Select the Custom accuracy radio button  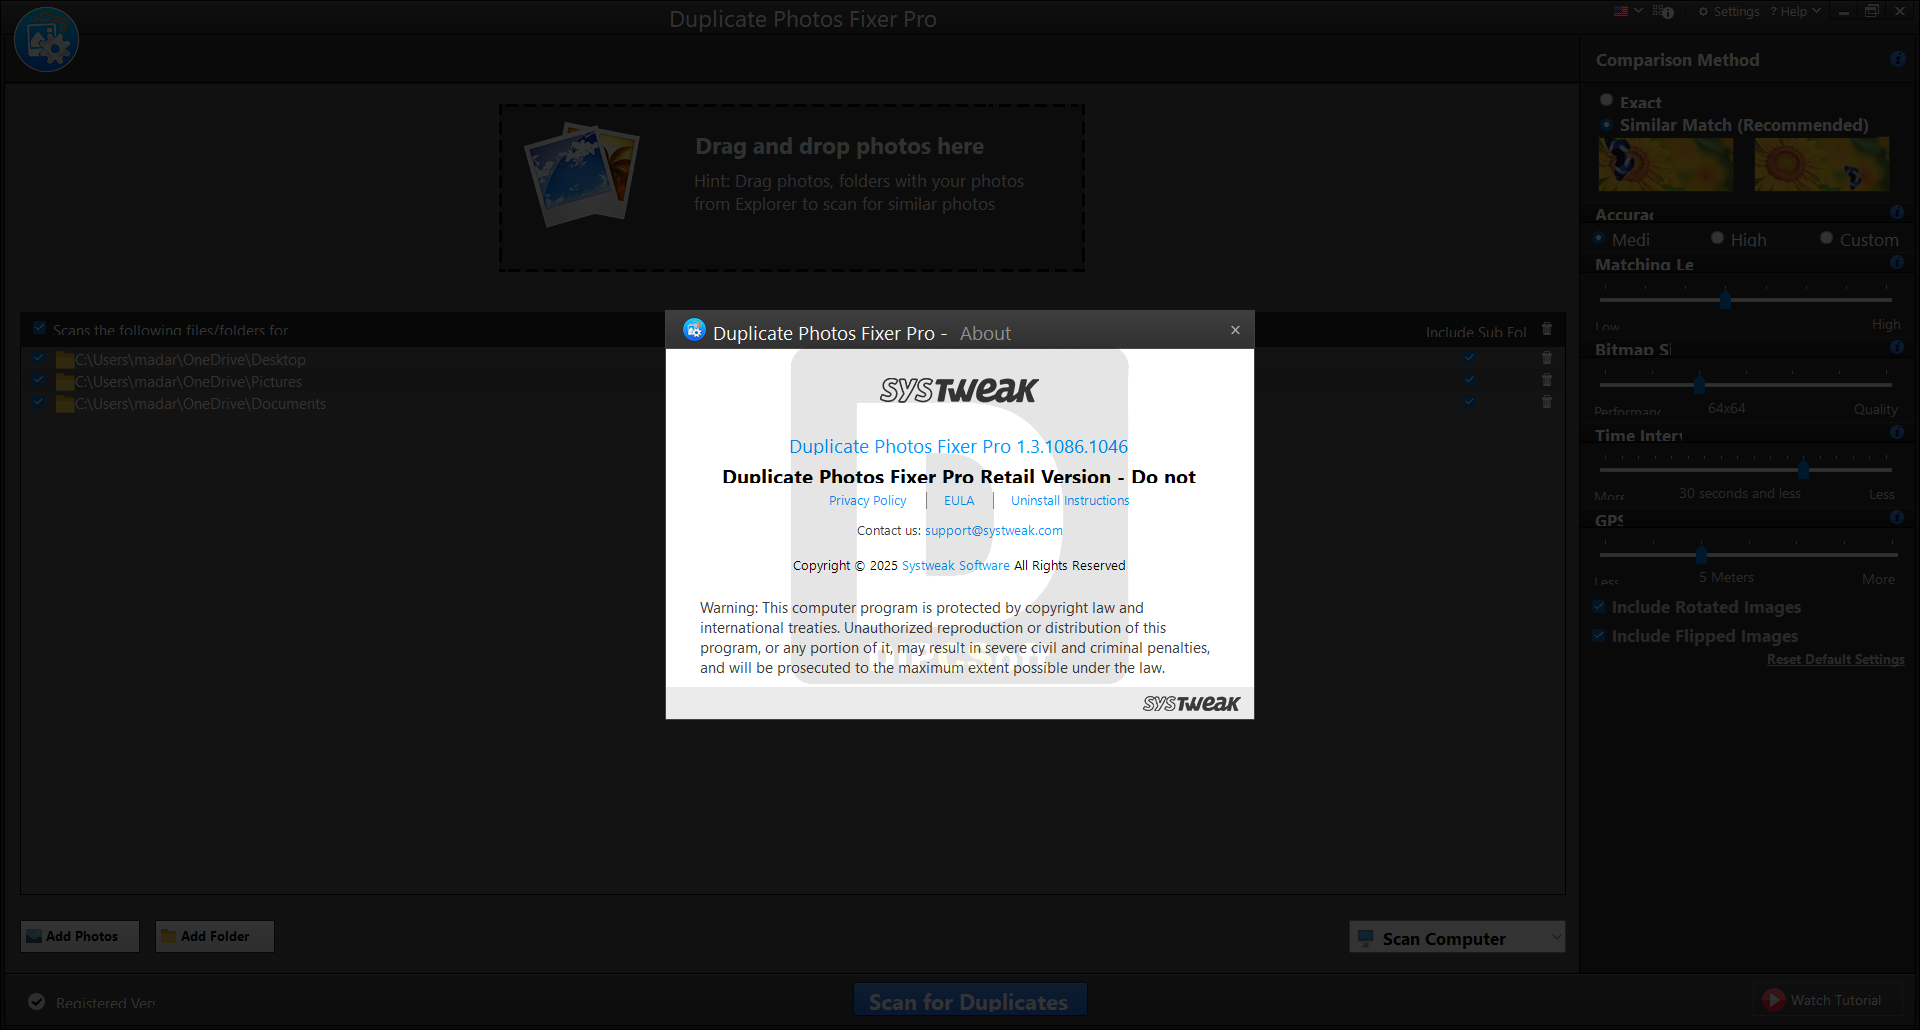[x=1826, y=238]
